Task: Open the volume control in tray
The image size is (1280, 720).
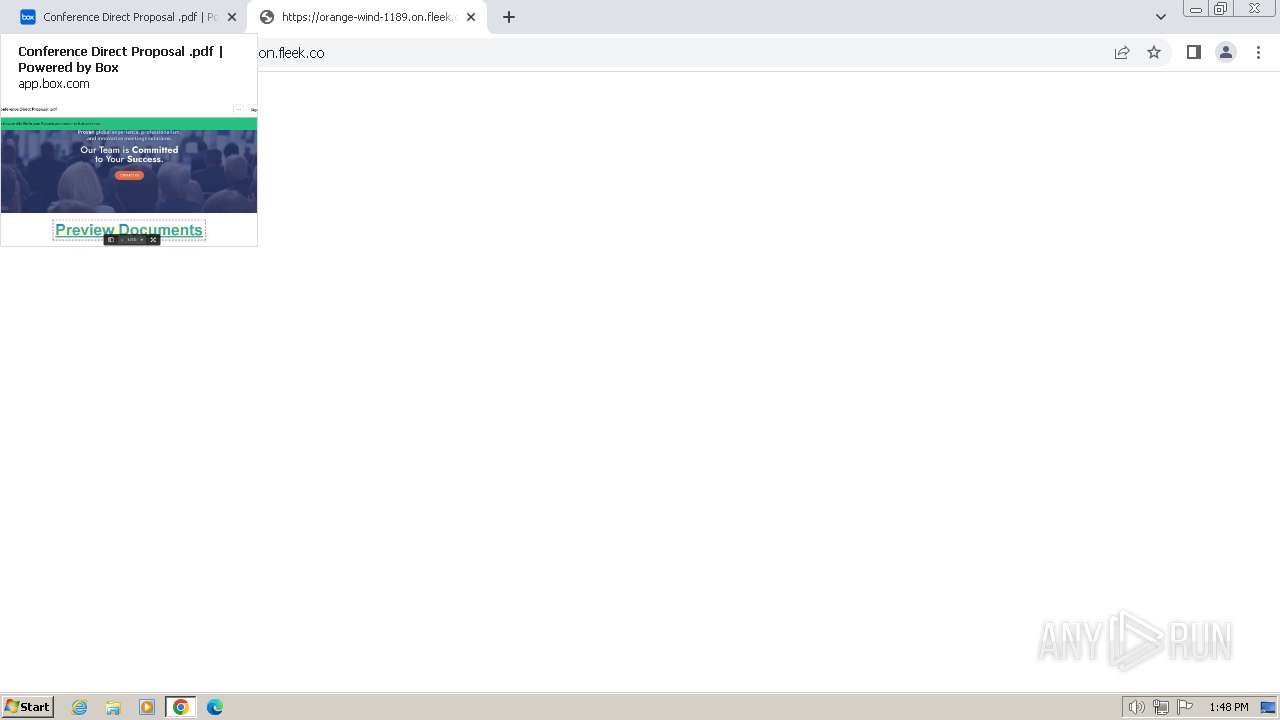Action: click(1137, 707)
